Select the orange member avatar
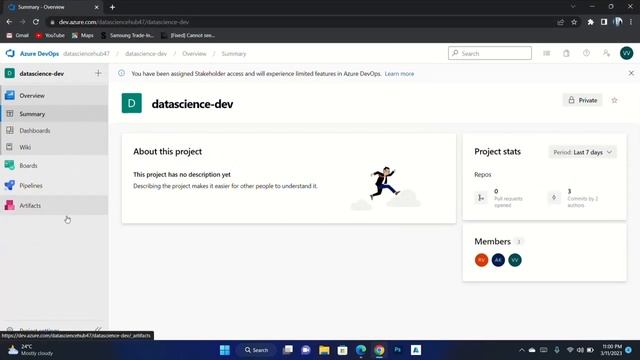This screenshot has width=640, height=360. click(482, 260)
